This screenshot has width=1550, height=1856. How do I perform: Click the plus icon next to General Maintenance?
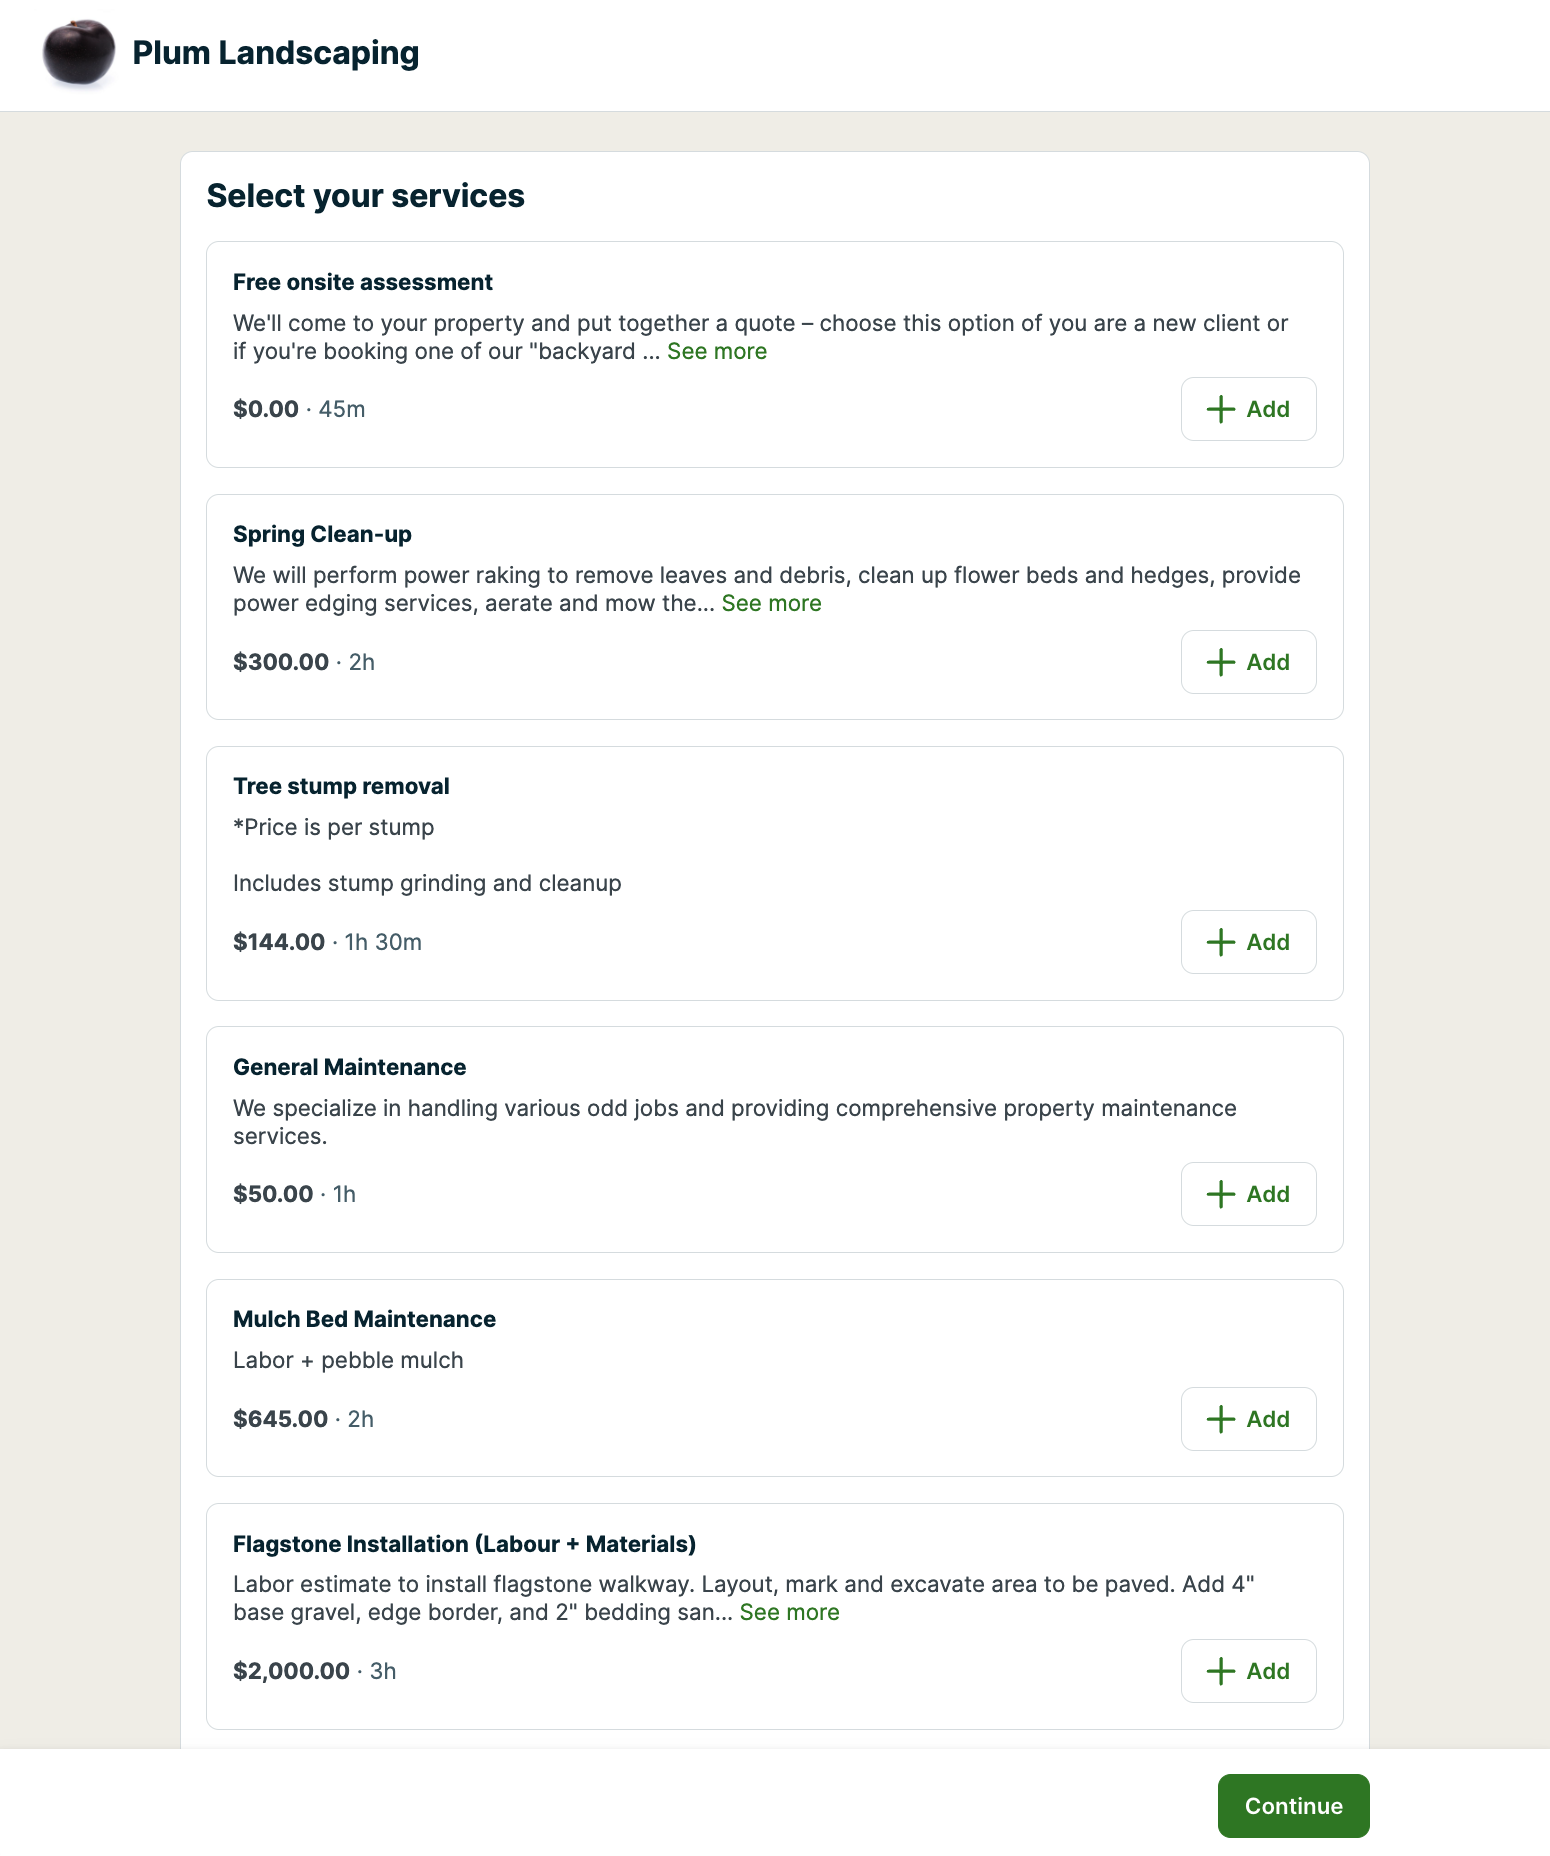pyautogui.click(x=1221, y=1193)
